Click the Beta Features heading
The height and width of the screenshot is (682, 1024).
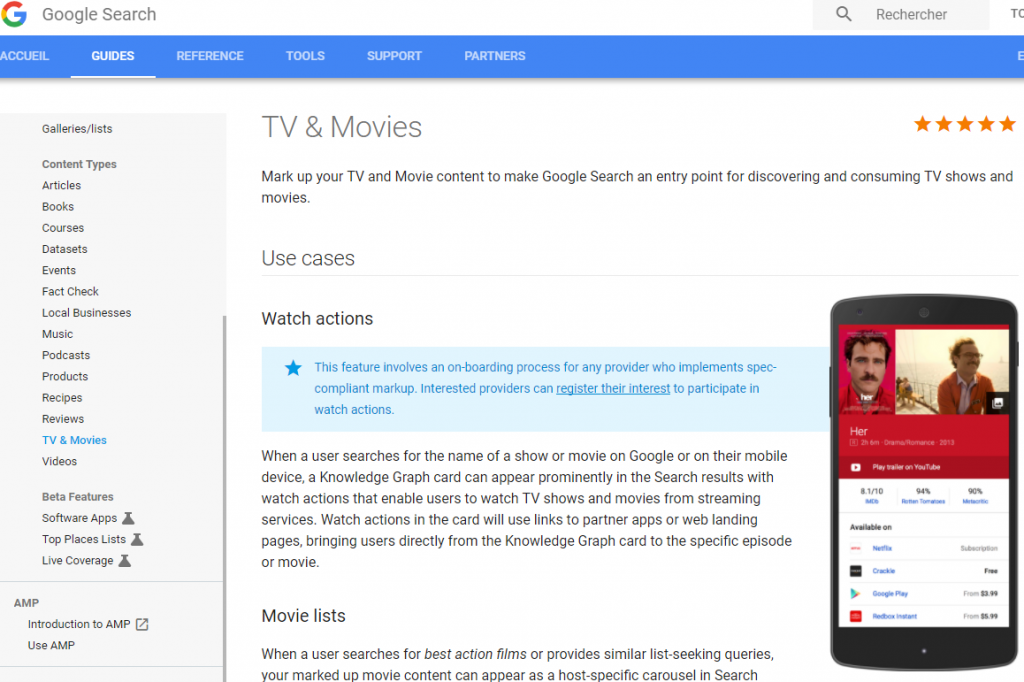(78, 497)
